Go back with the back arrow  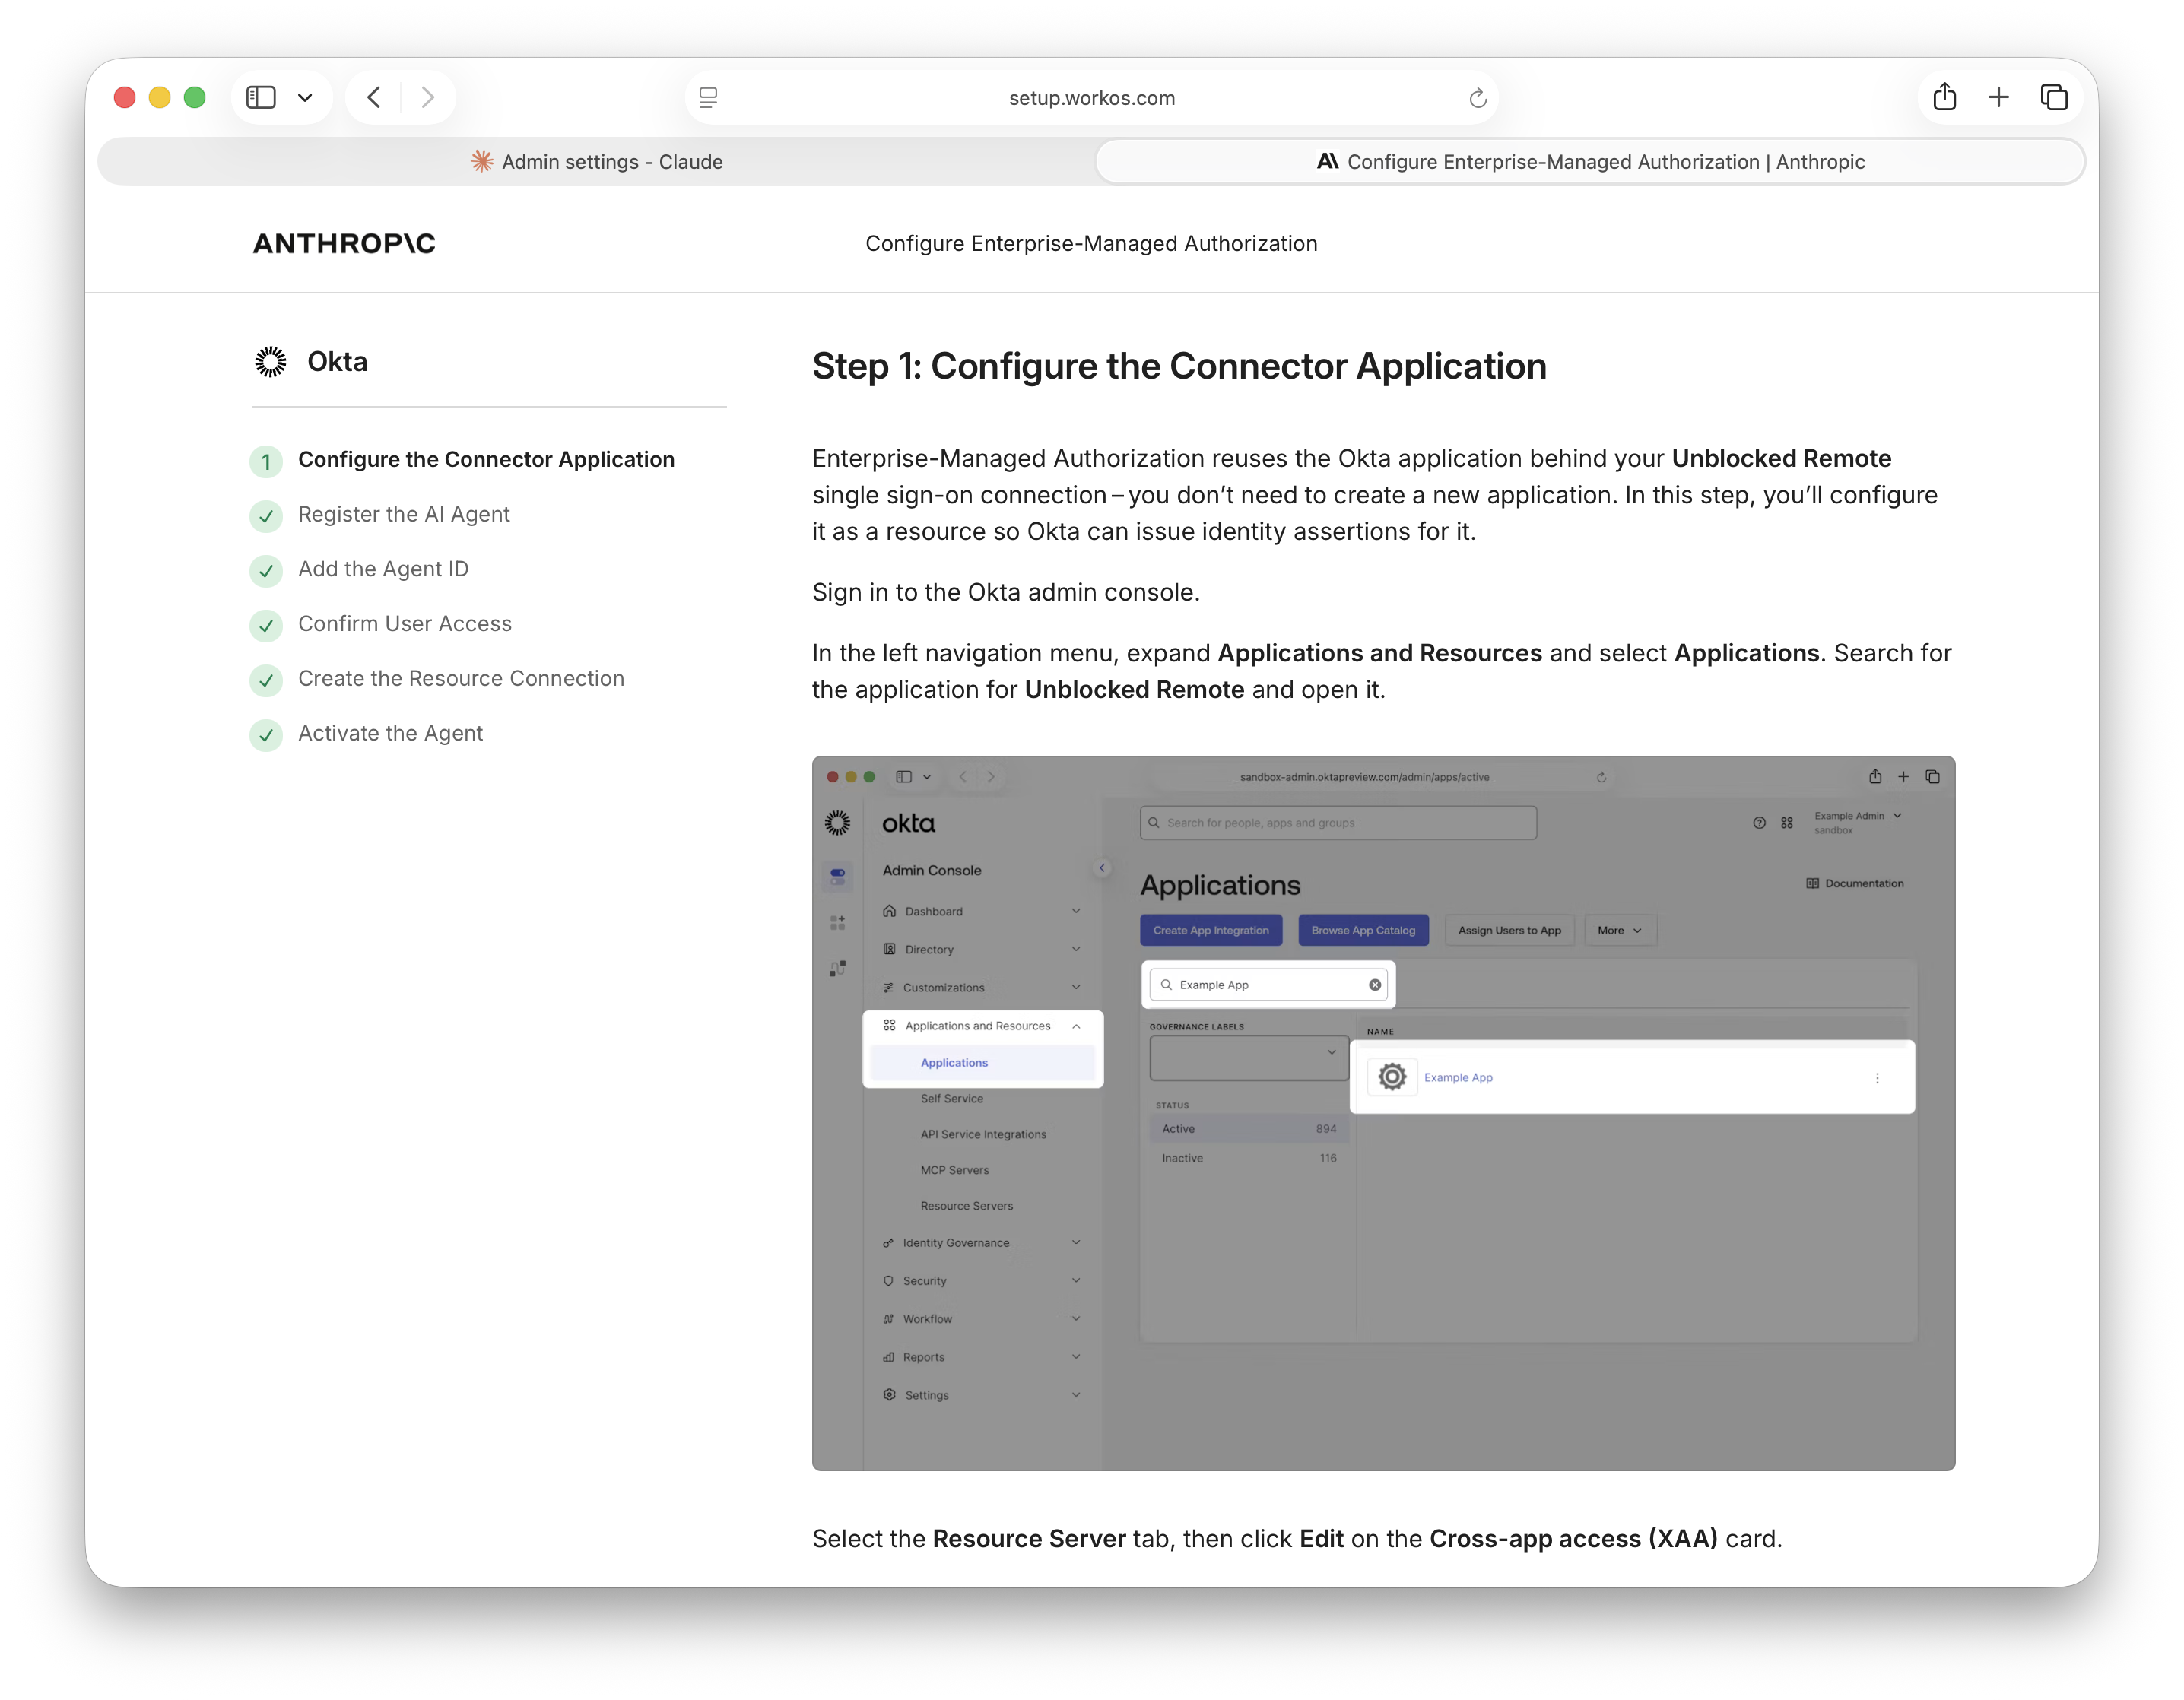(x=374, y=97)
